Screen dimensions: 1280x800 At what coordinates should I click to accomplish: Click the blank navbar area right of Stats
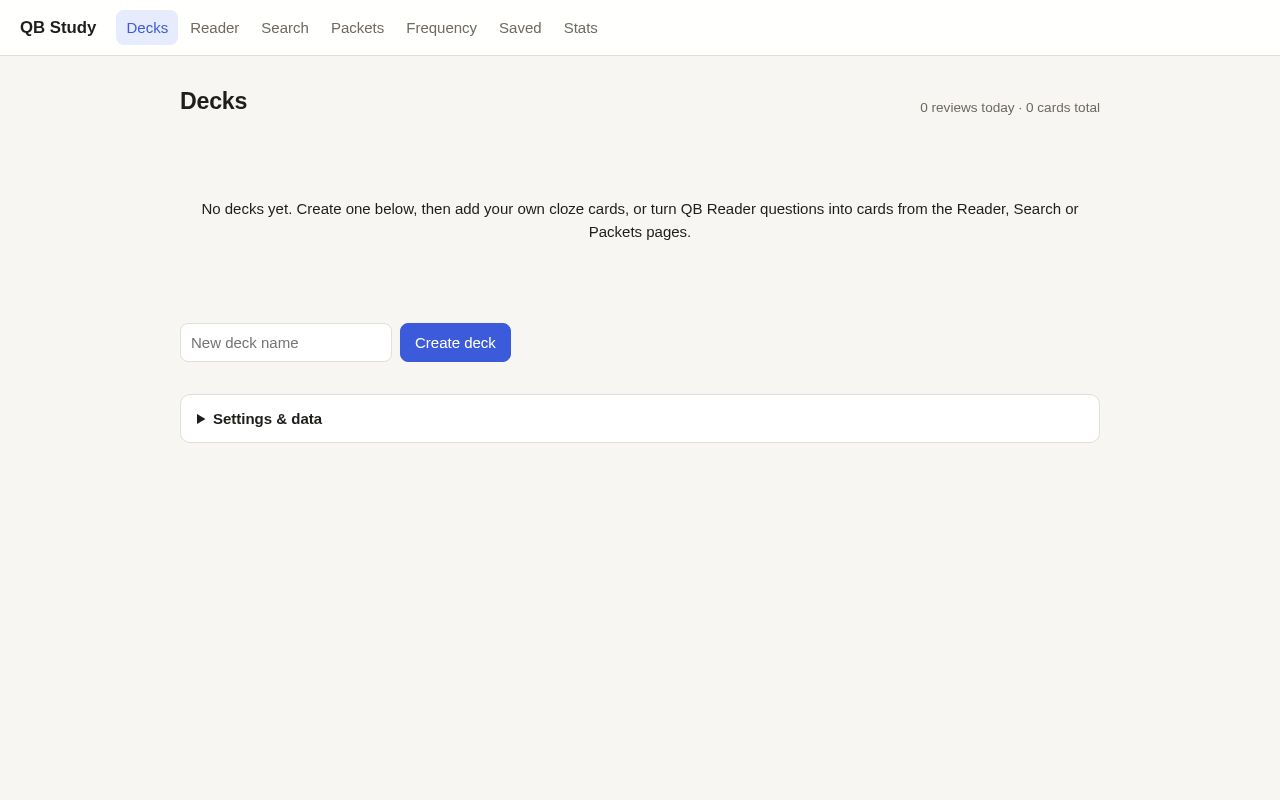[x=940, y=28]
